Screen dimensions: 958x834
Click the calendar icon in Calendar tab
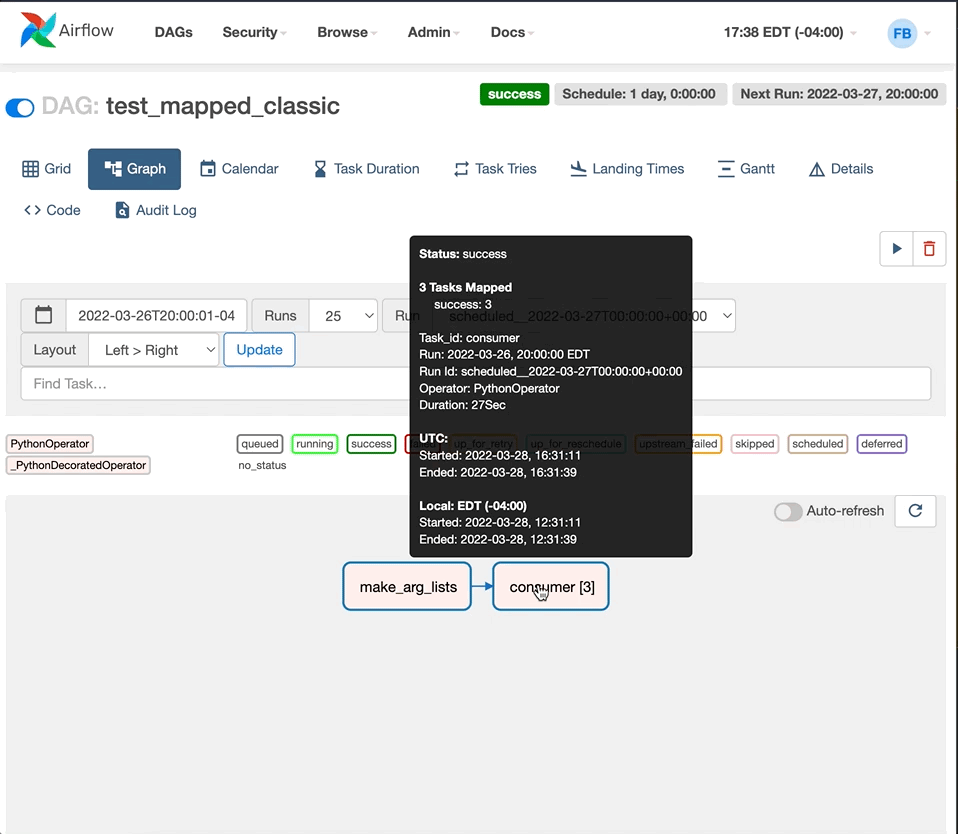(208, 169)
